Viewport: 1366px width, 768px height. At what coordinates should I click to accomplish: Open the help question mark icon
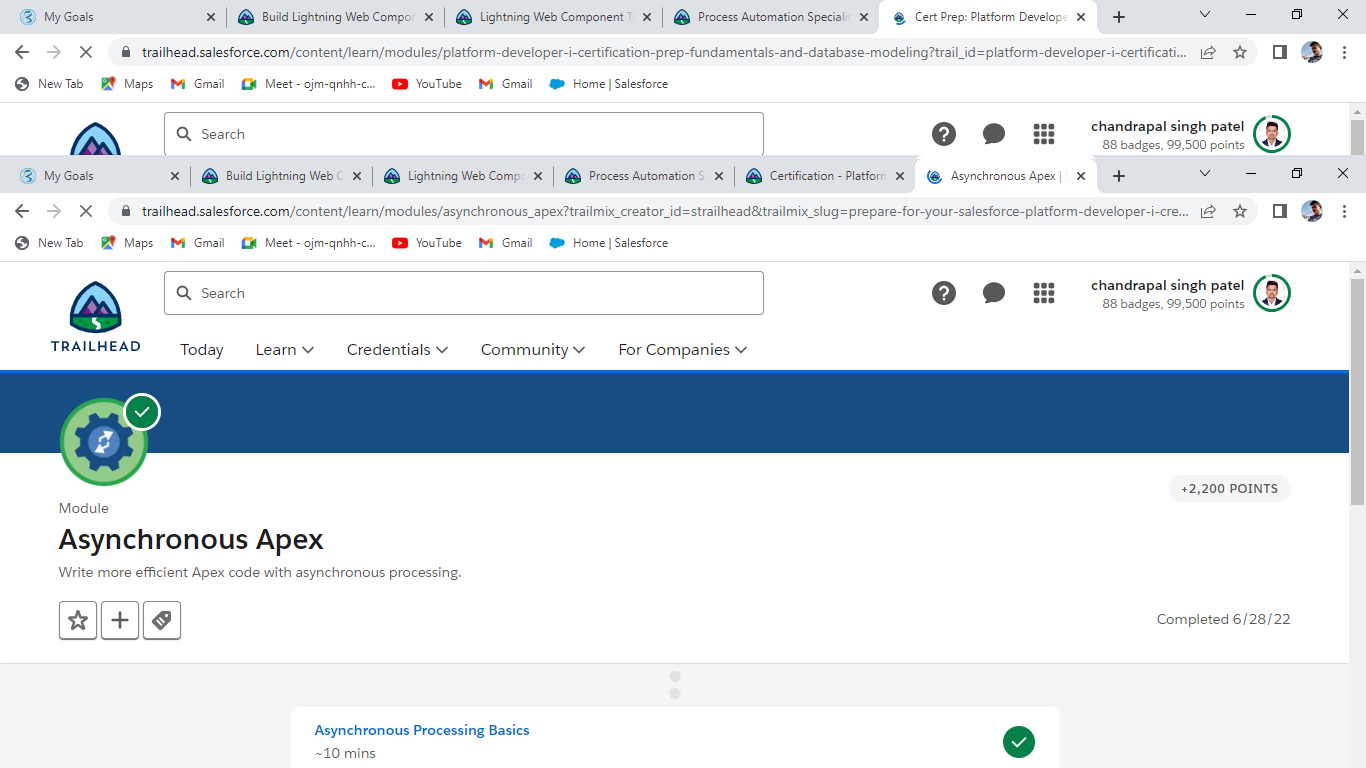[x=944, y=293]
